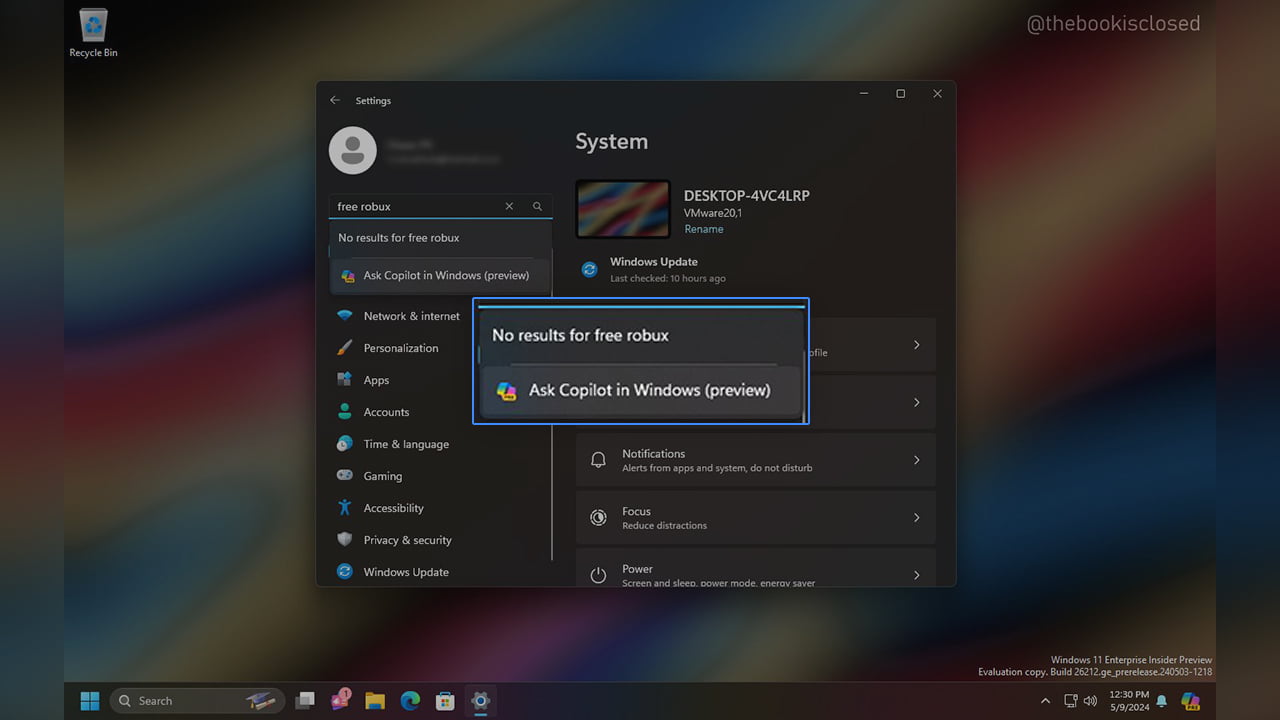
Task: Open the desktop wallpaper thumbnail
Action: pyautogui.click(x=623, y=209)
